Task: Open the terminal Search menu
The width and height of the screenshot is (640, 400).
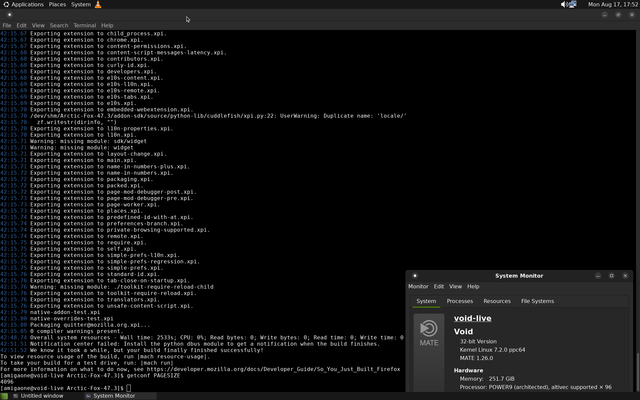Action: [59, 25]
